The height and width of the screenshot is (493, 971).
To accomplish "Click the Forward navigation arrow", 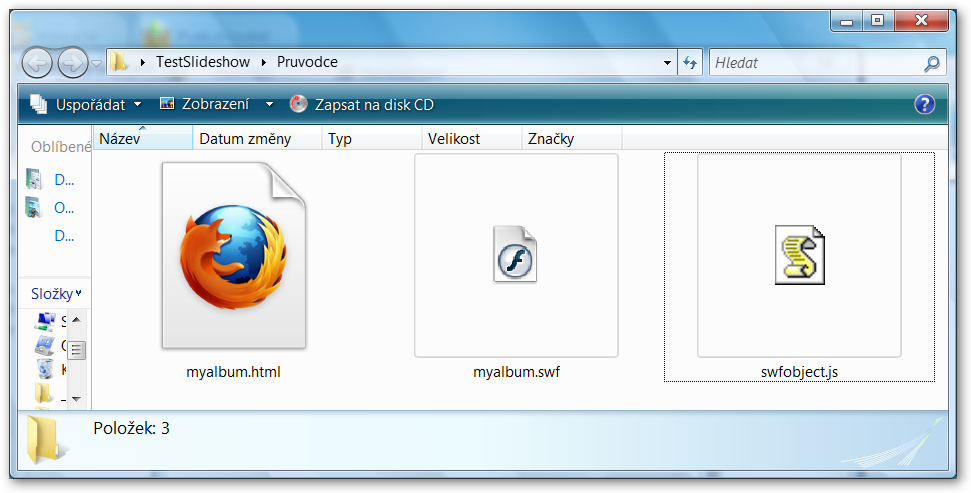I will 73,63.
